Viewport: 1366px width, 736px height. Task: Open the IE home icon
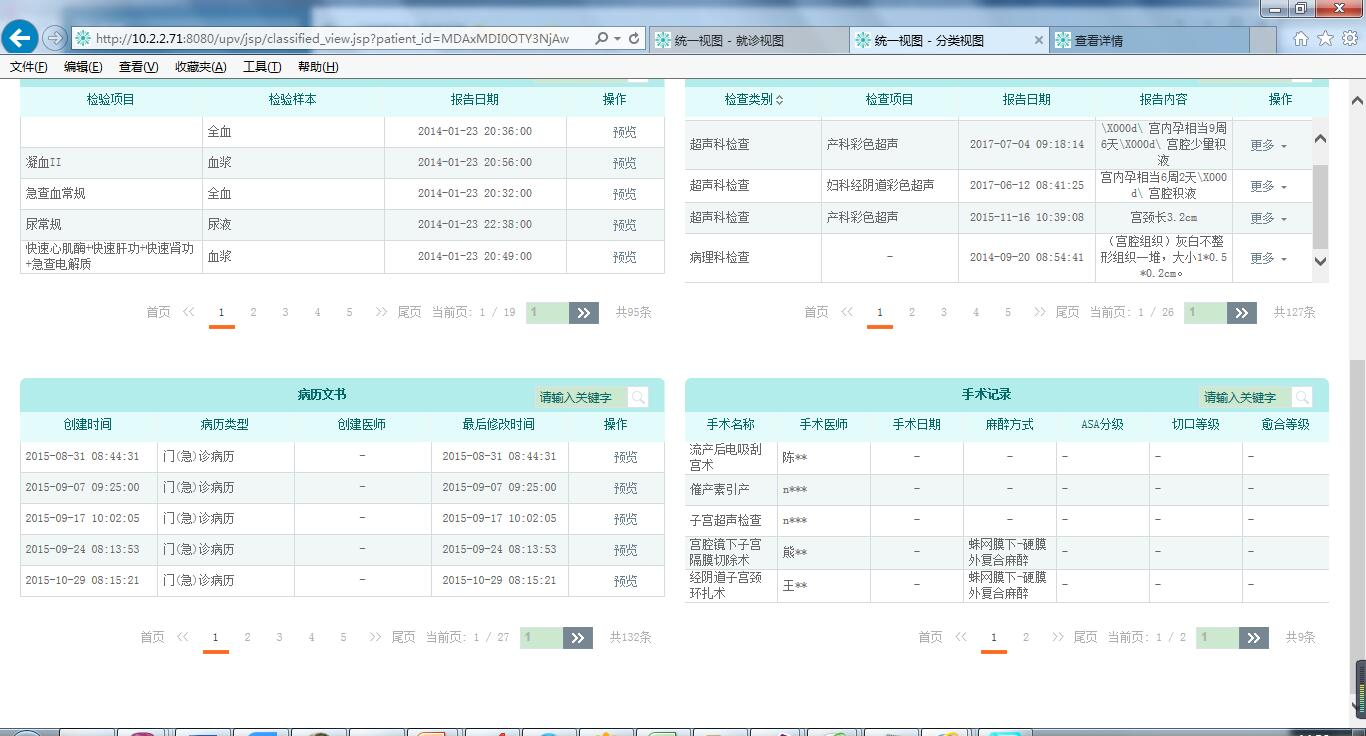click(x=1300, y=39)
